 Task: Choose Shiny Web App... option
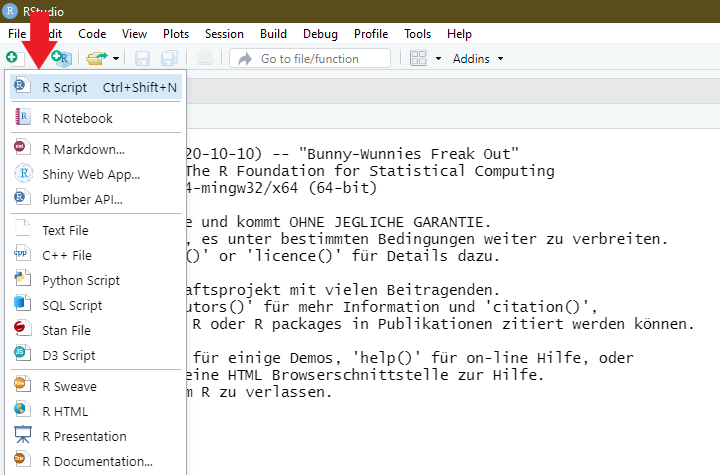click(x=96, y=174)
